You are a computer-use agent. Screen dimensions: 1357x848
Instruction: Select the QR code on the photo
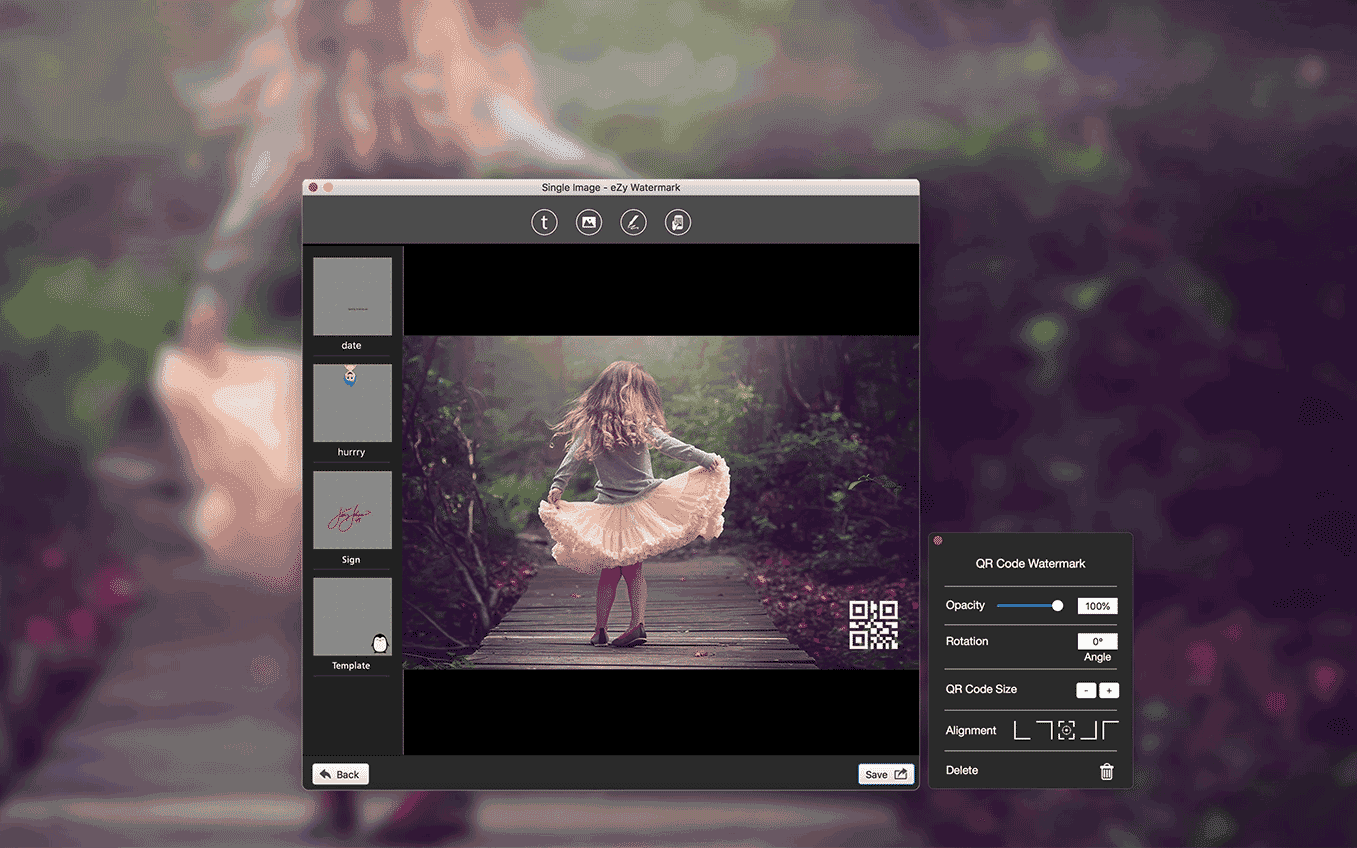tap(873, 625)
